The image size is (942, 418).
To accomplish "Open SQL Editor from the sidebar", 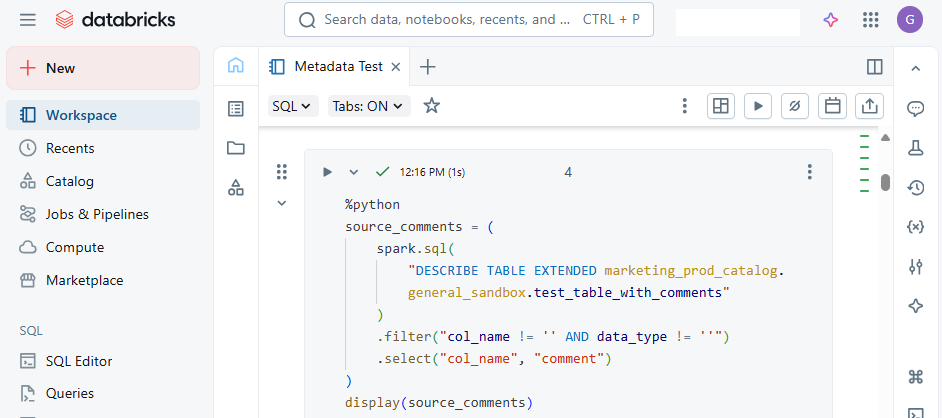I will click(79, 361).
